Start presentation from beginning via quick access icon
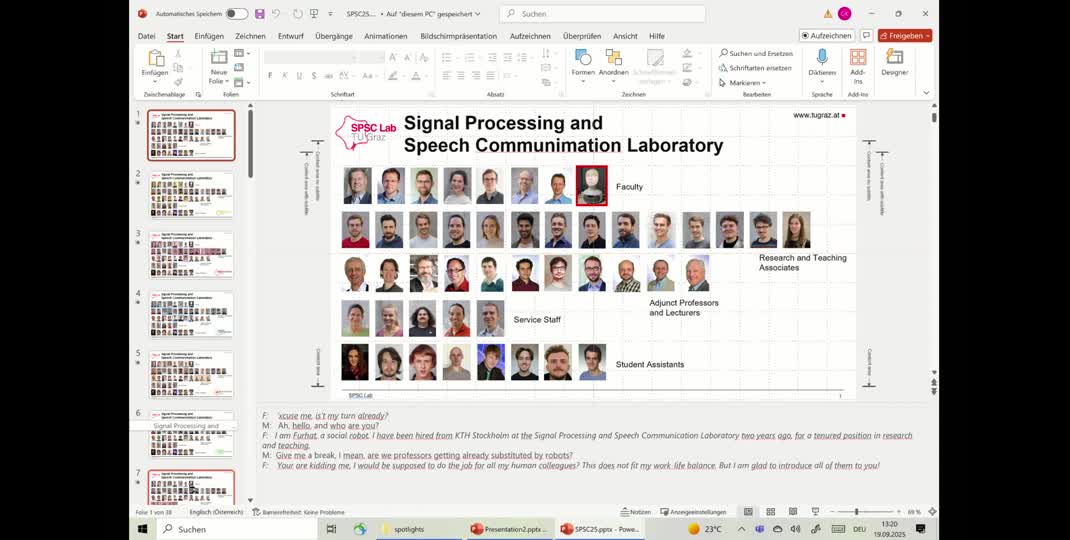 coord(314,14)
